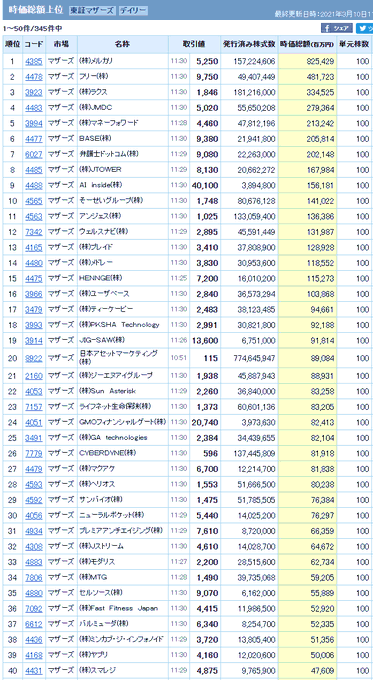Open stock code 3966 link for ユーザベース
This screenshot has height=680, width=373.
click(x=33, y=294)
